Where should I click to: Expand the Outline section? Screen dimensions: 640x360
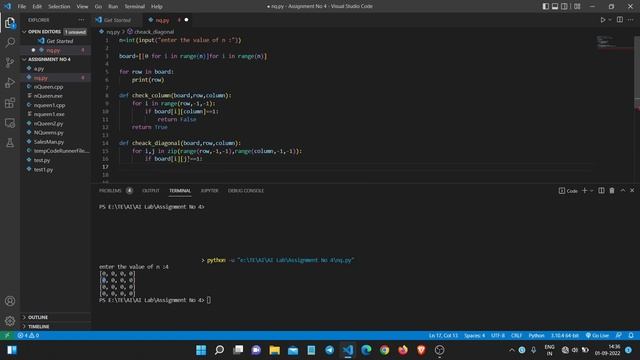pyautogui.click(x=38, y=317)
